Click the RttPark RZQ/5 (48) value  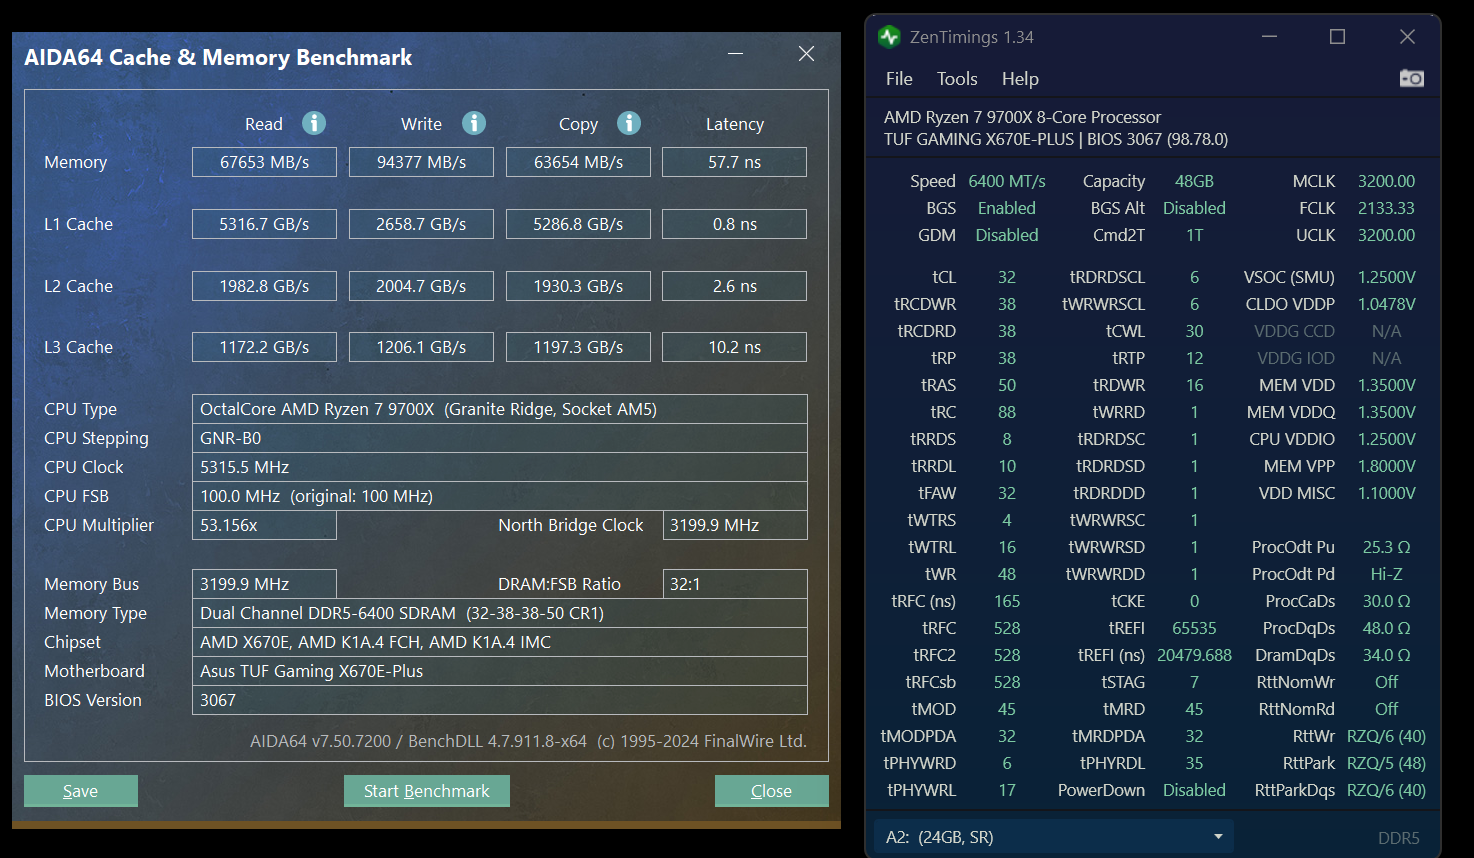coord(1386,763)
